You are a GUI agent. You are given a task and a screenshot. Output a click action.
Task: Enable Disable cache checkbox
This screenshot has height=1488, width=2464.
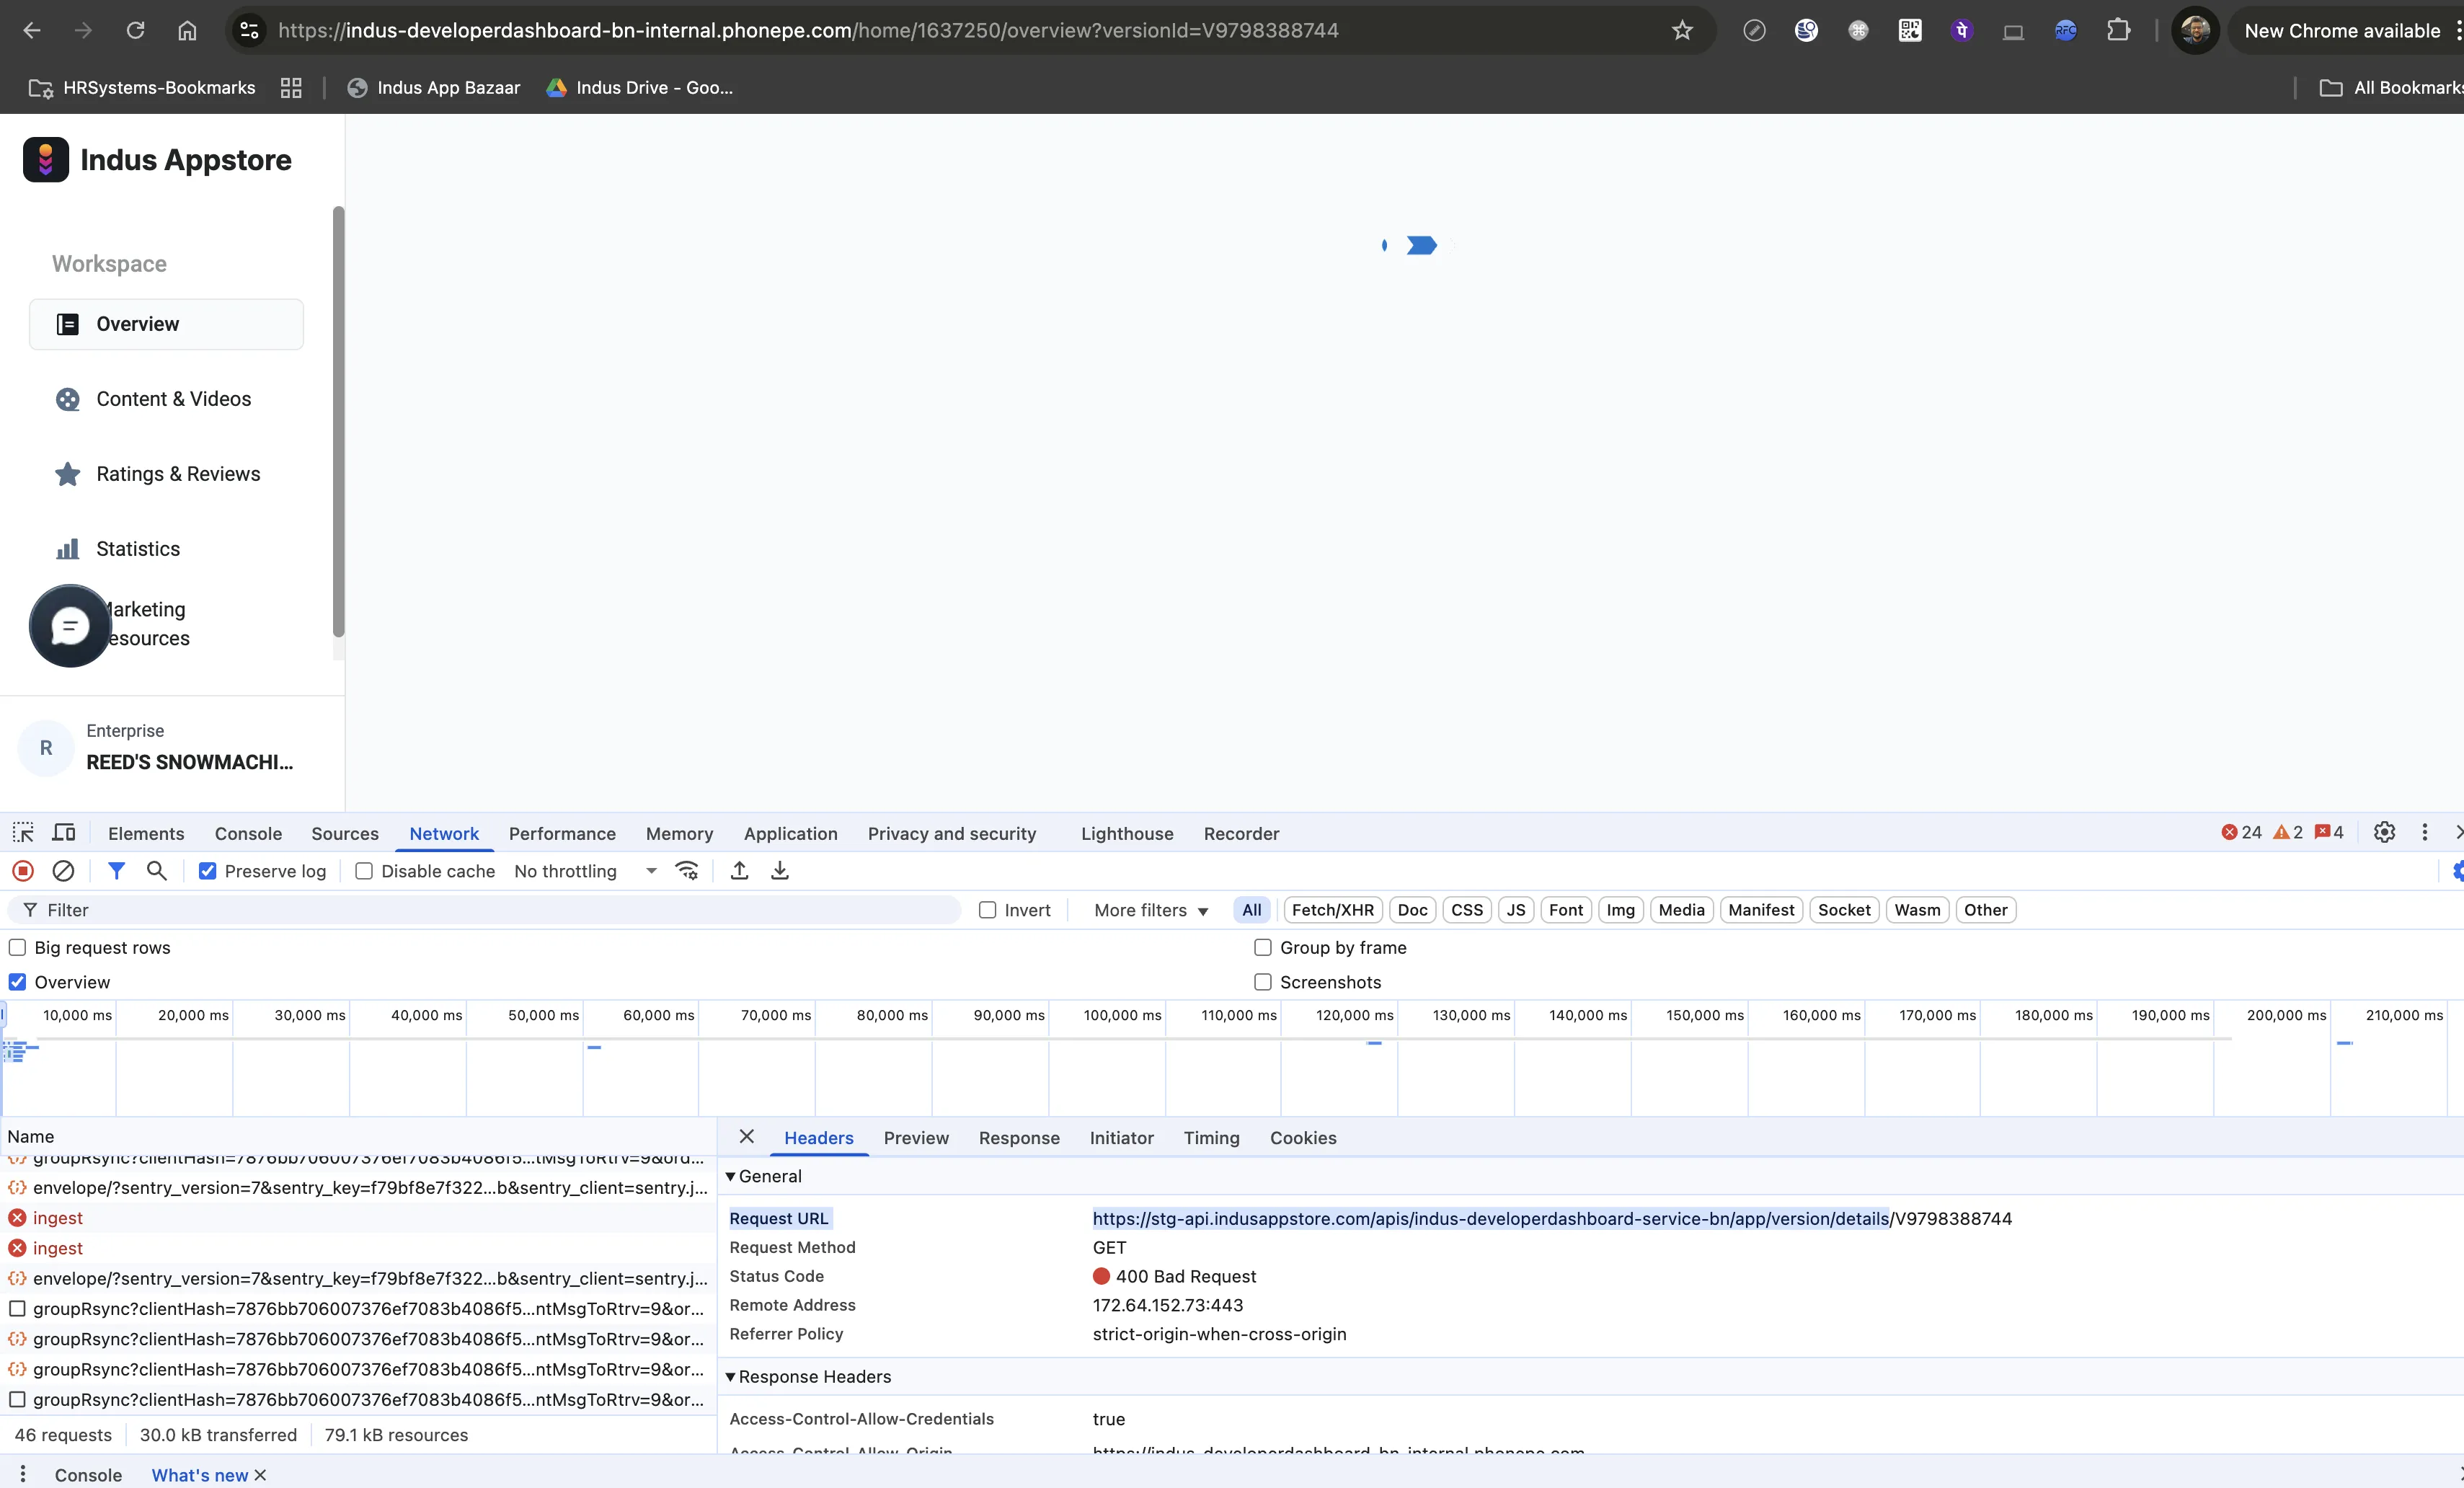[365, 871]
